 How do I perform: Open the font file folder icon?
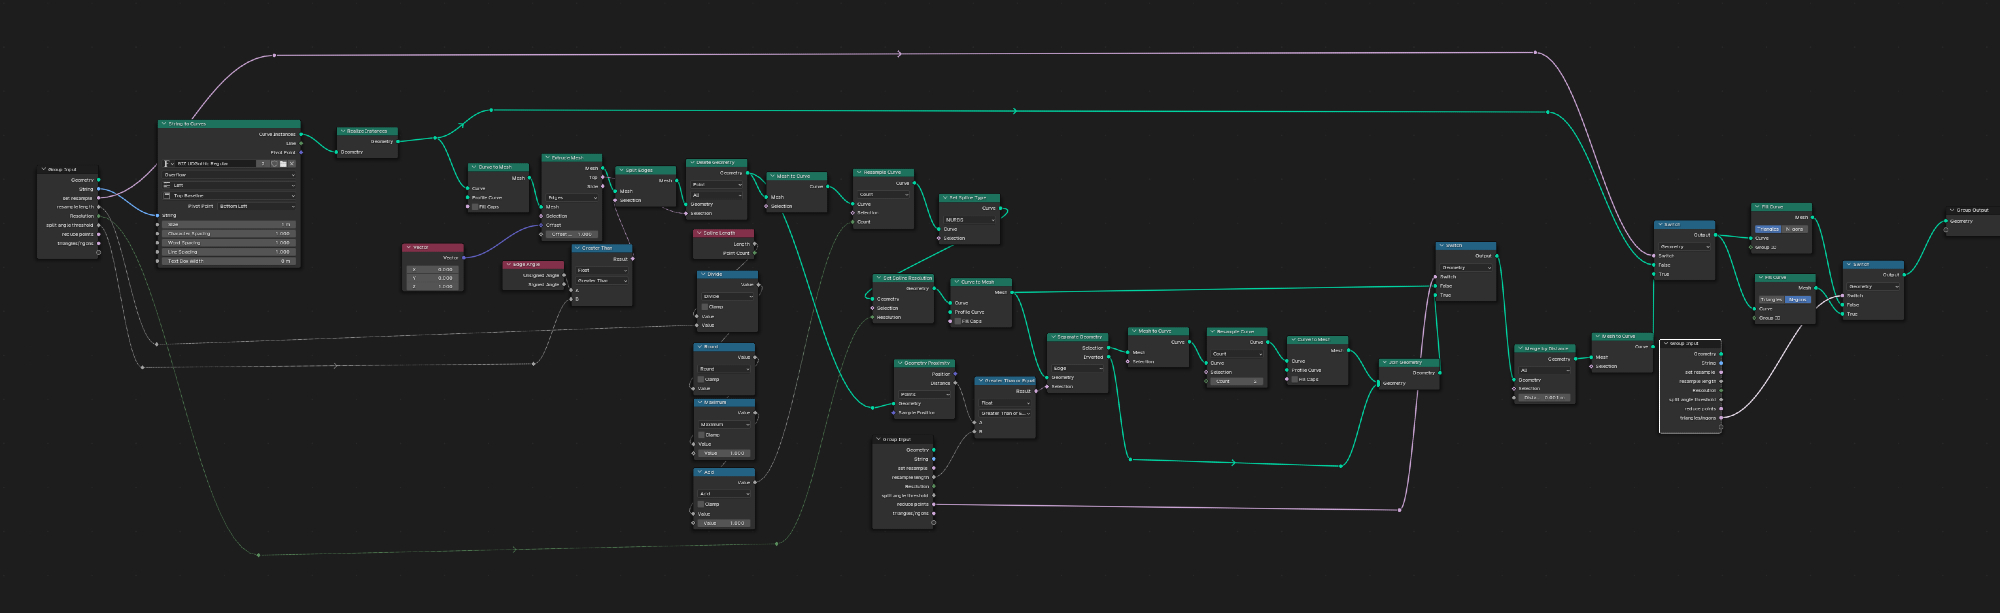283,163
